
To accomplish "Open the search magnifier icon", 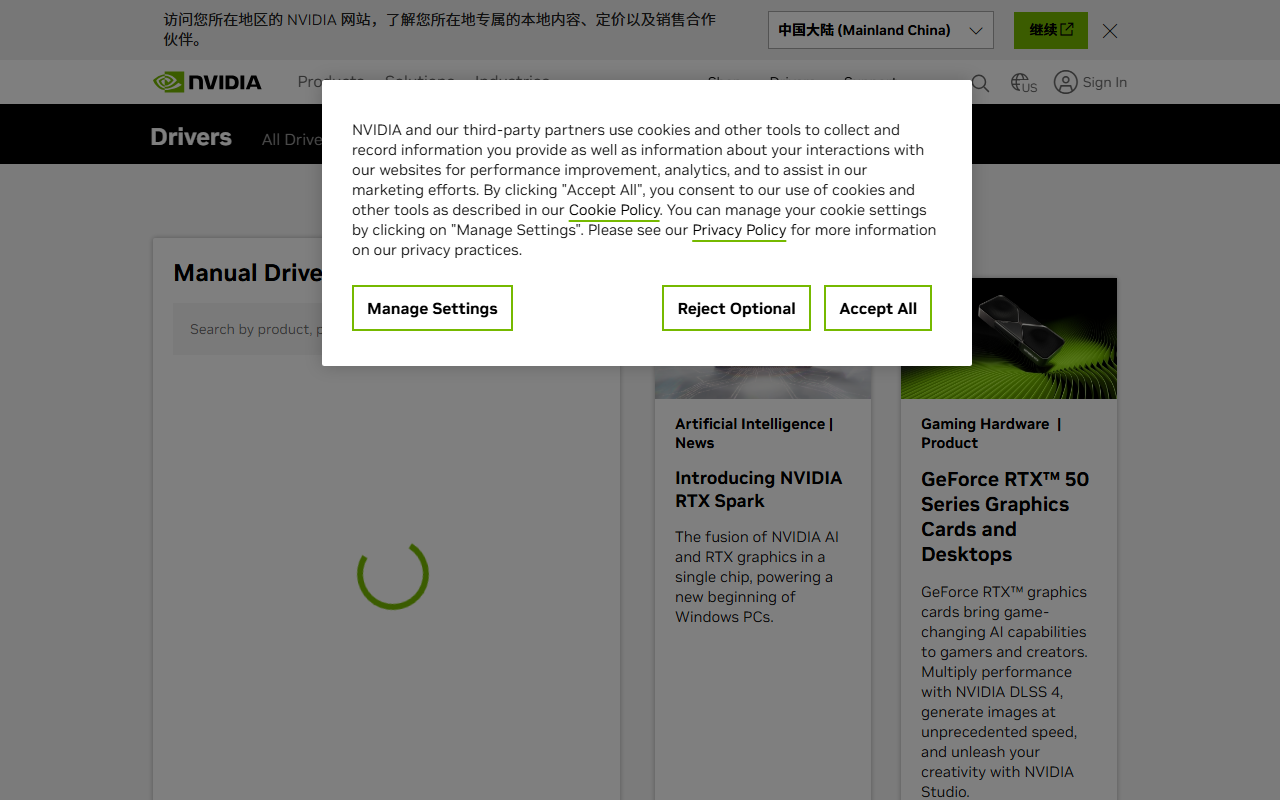I will (980, 83).
